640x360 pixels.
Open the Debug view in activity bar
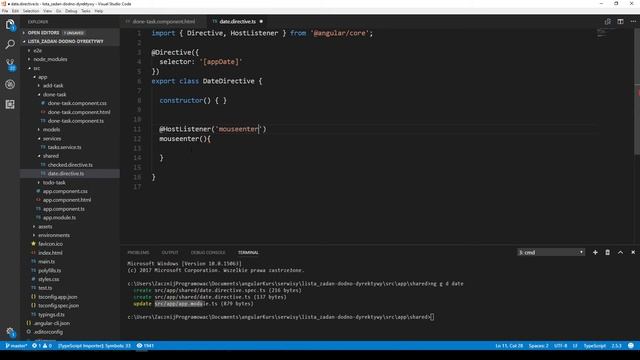pyautogui.click(x=10, y=84)
